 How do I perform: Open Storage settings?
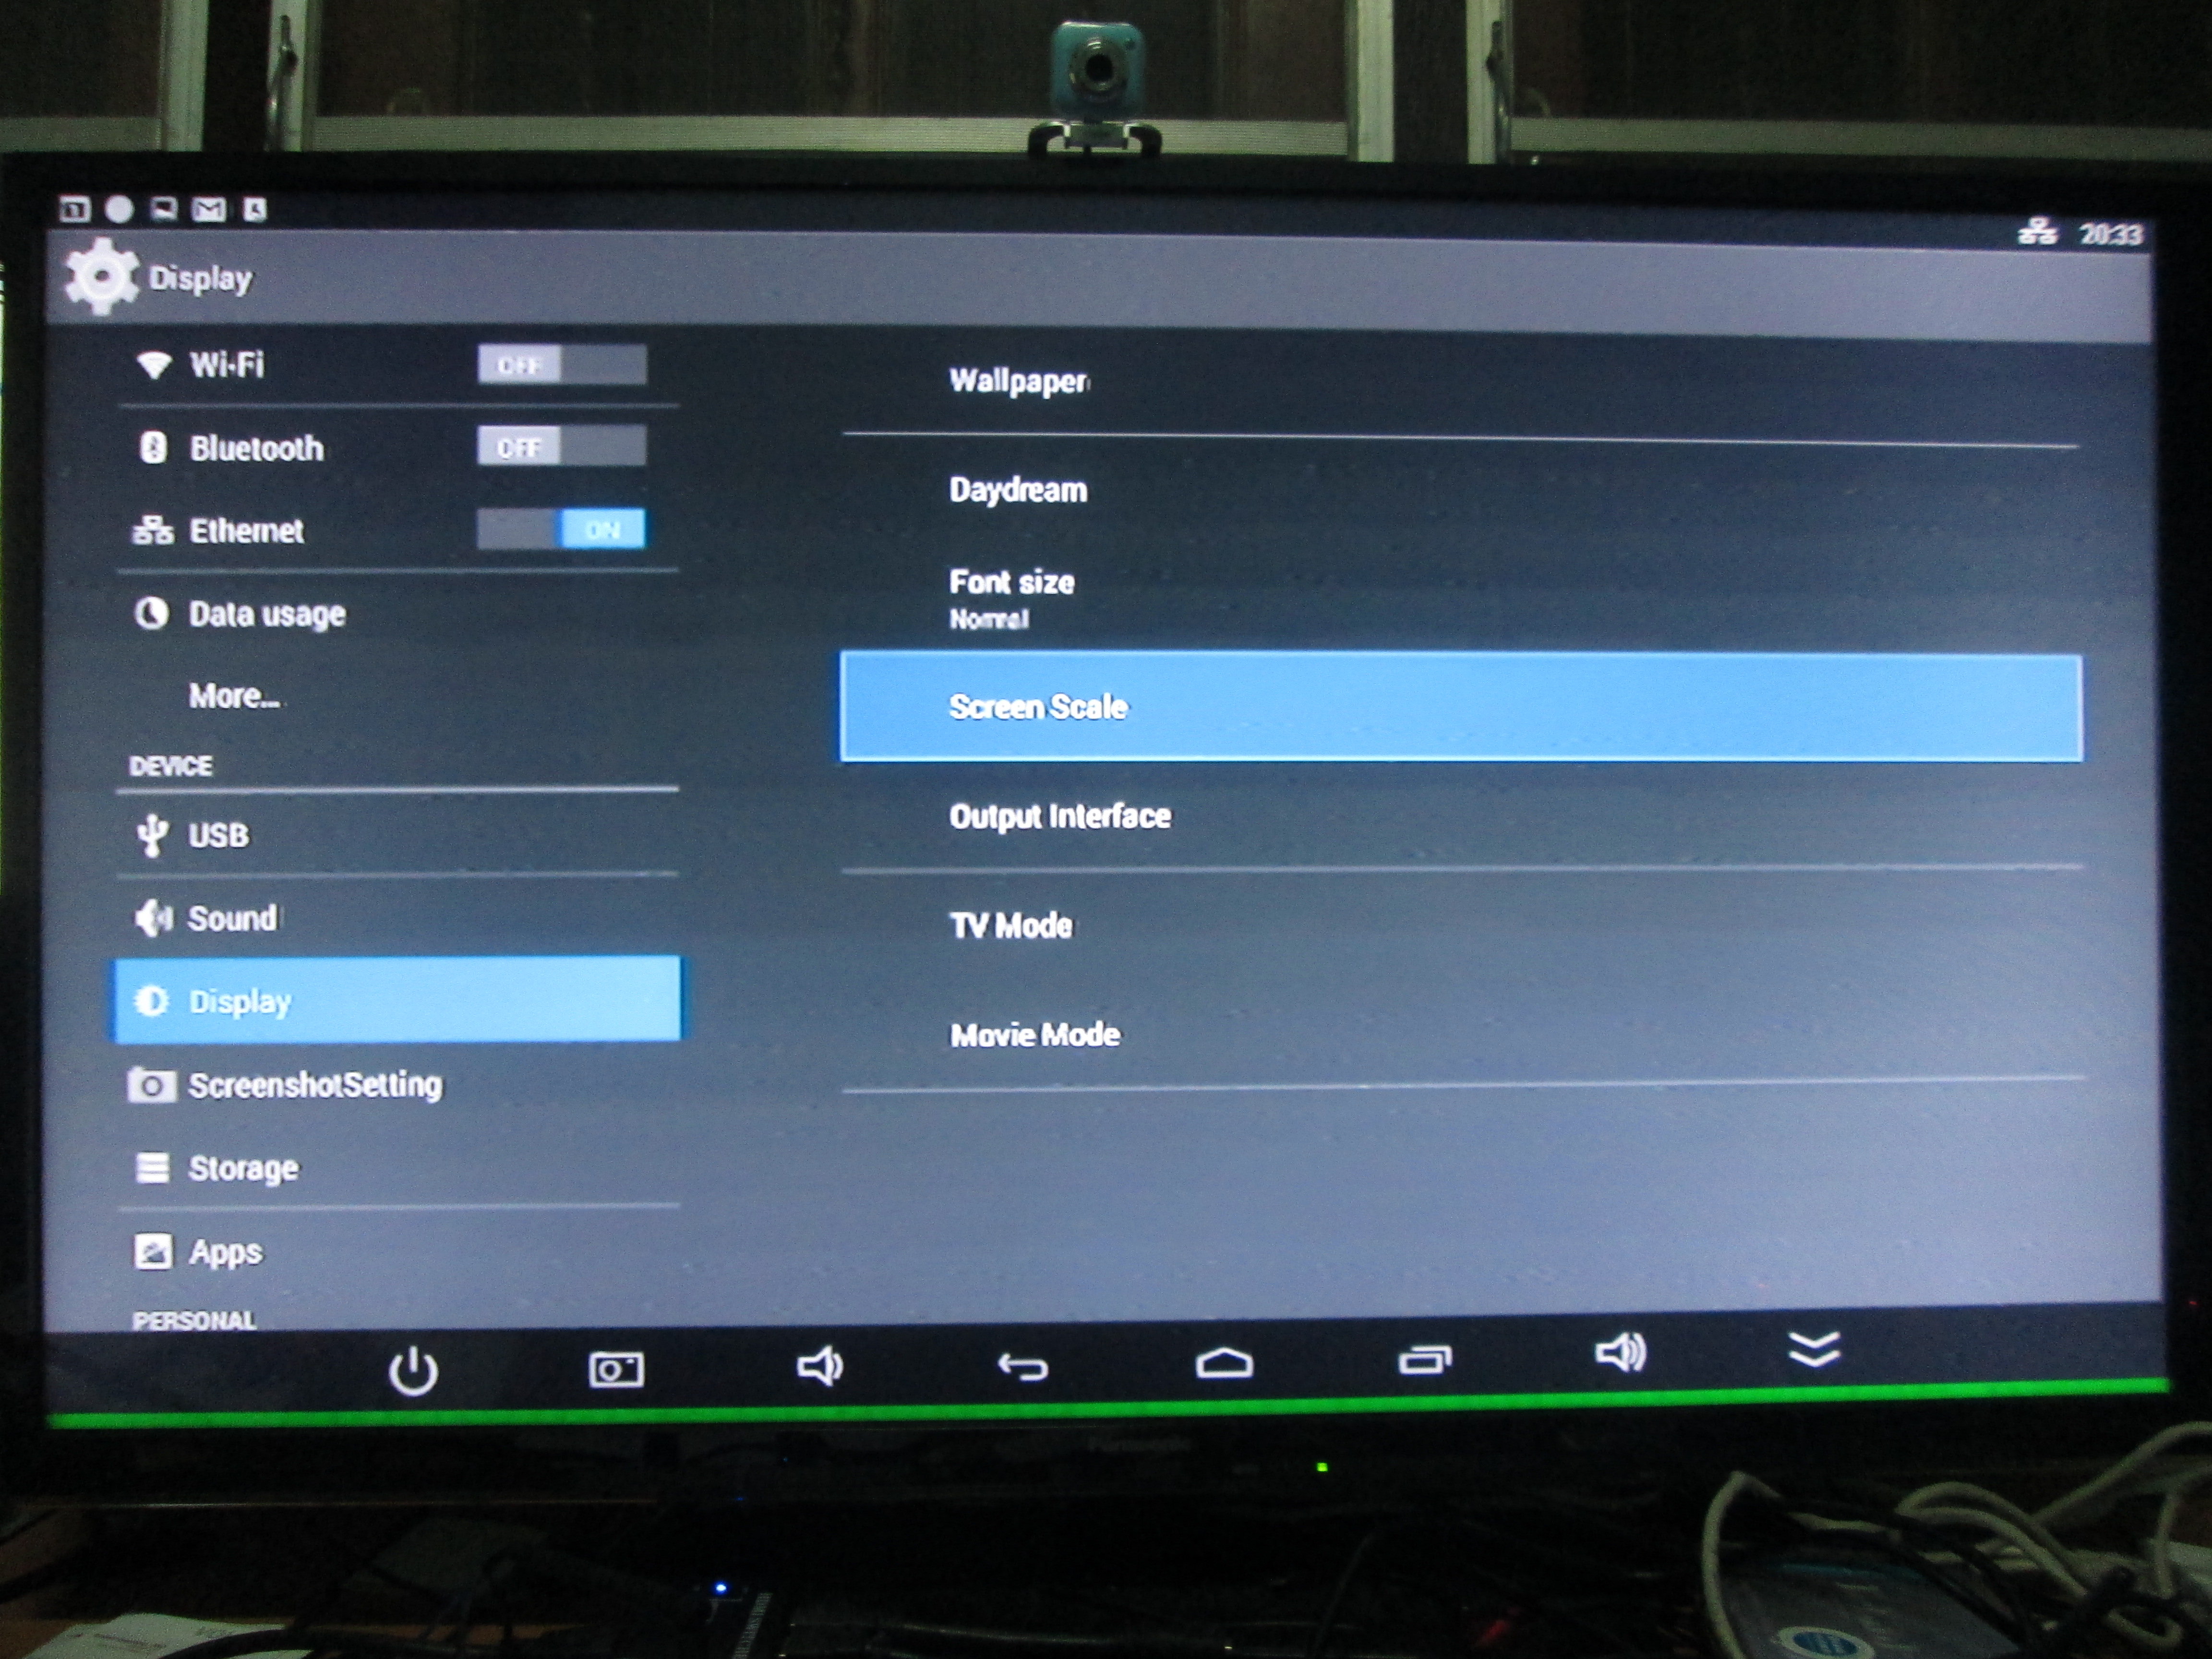coord(397,1168)
